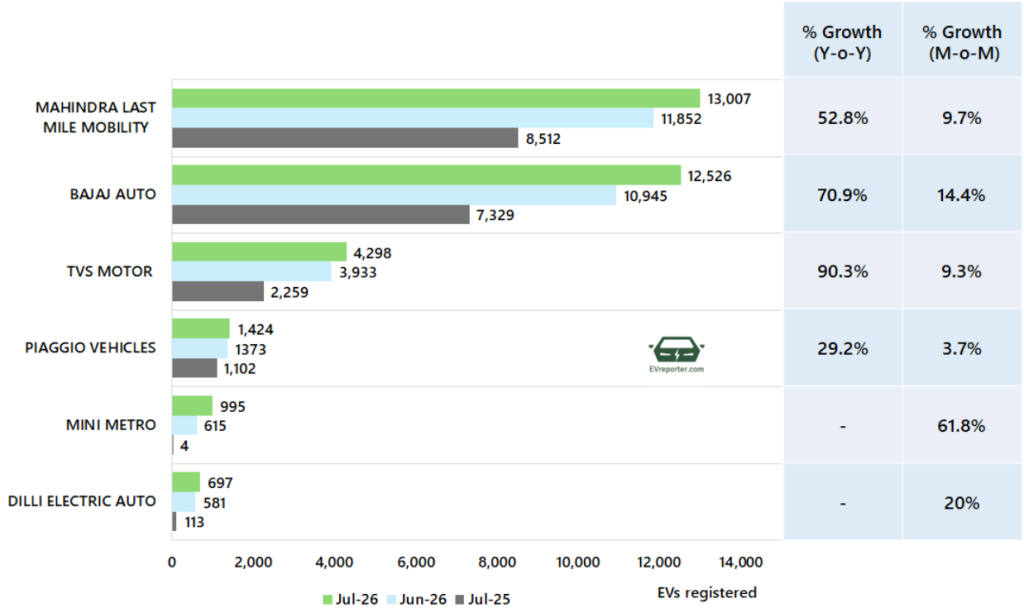
Task: Click Mini Metro's 995 green bar
Action: point(192,405)
